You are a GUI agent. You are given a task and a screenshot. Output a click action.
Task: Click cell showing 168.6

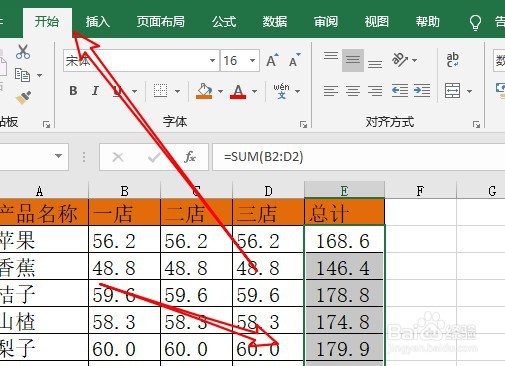(x=344, y=239)
